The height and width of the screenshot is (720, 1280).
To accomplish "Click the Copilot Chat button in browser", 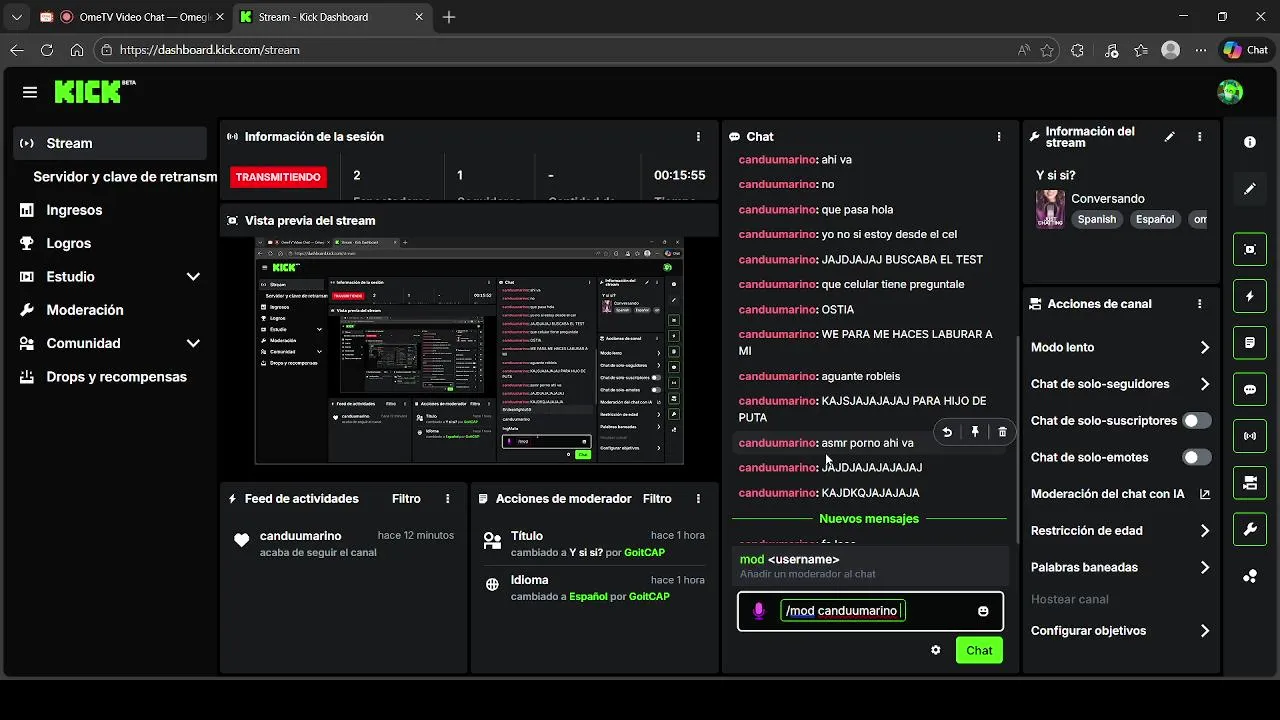I will tap(1245, 50).
